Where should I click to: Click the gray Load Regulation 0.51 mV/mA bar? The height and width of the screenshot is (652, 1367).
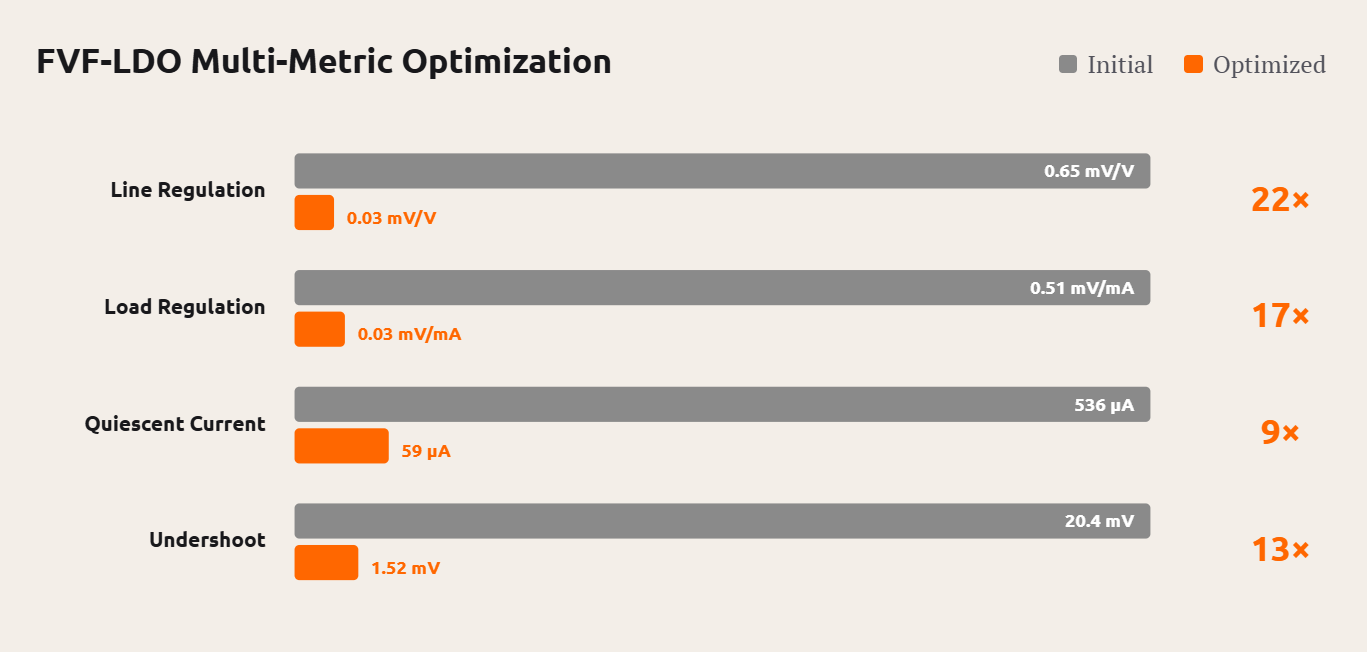(x=722, y=288)
